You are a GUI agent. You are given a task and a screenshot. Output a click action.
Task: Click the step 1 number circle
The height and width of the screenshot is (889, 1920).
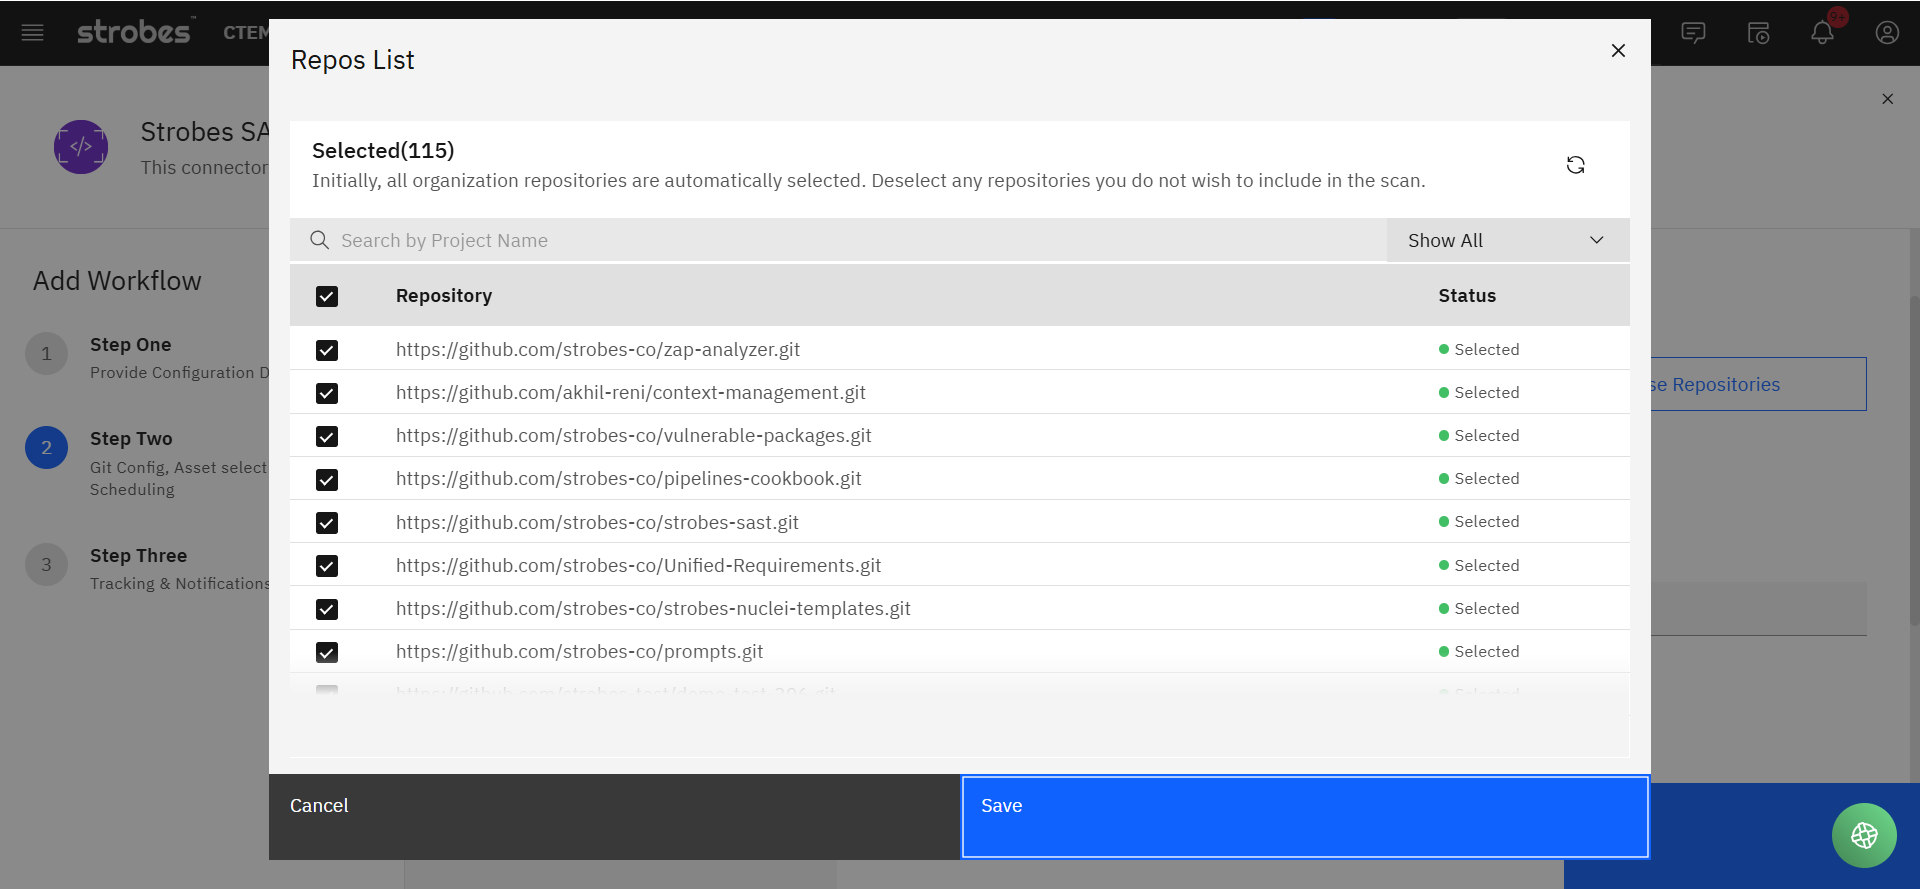(x=46, y=354)
